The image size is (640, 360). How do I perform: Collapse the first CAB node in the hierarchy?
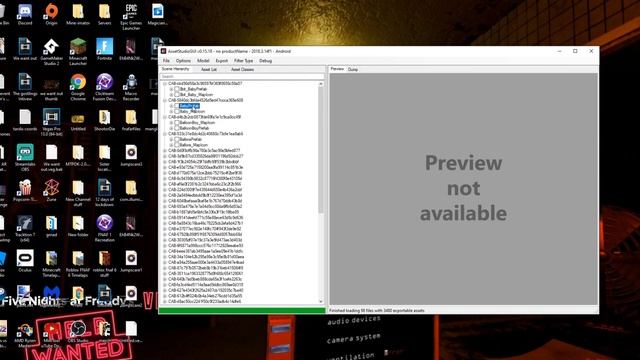pos(165,83)
